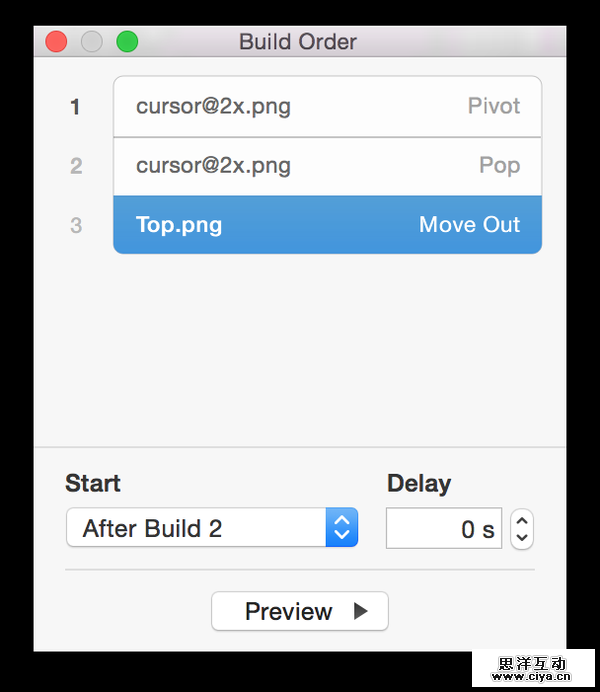Close the Build Order window
The image size is (600, 692).
click(56, 42)
